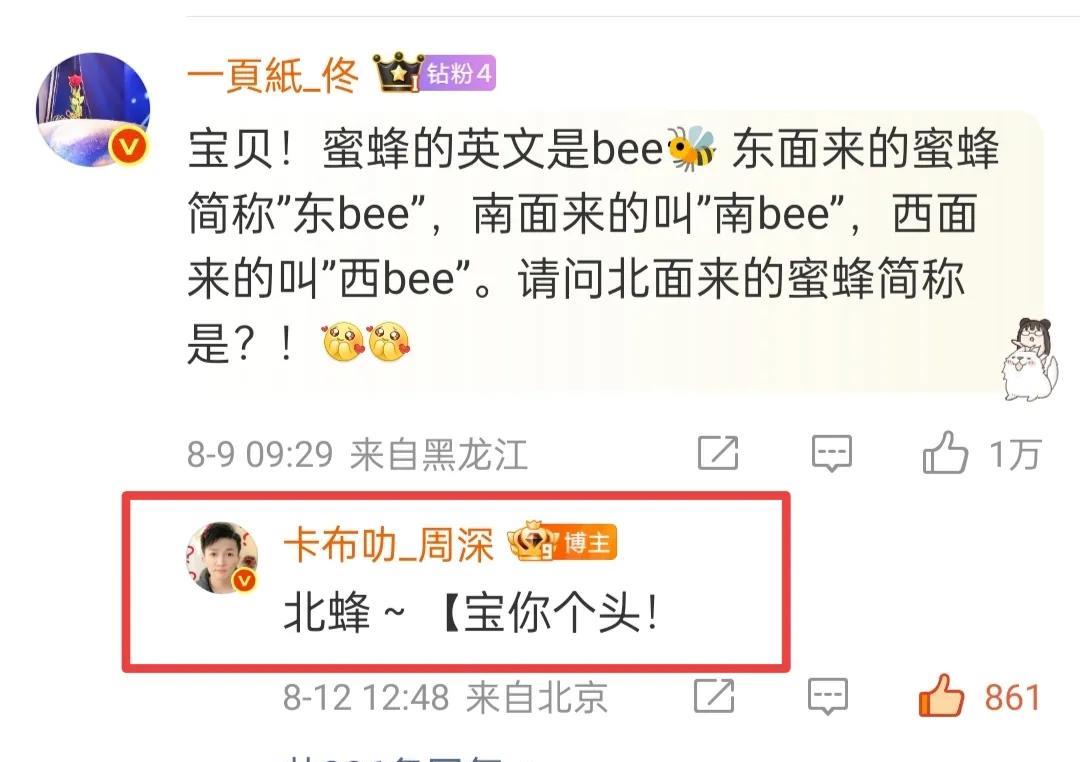Reply to the 北蜂 comment via comment icon
This screenshot has height=762, width=1080.
pos(827,696)
